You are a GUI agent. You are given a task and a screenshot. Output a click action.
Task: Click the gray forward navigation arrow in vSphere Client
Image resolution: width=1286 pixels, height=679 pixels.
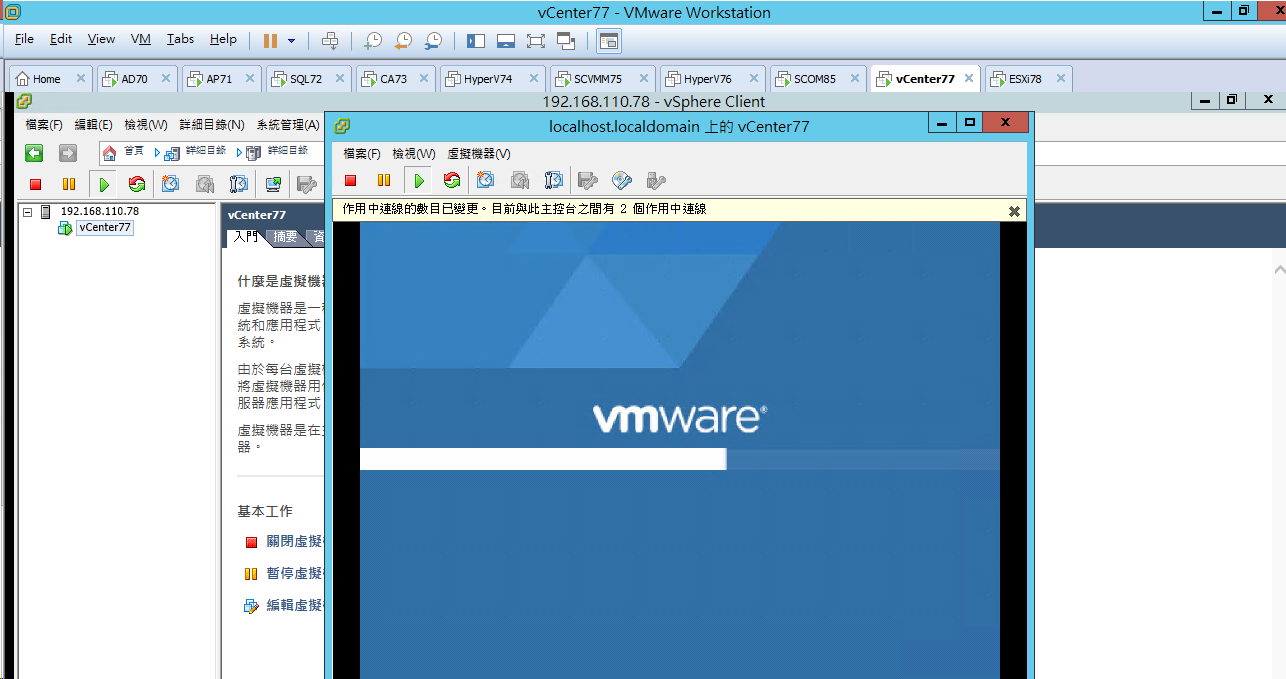68,153
